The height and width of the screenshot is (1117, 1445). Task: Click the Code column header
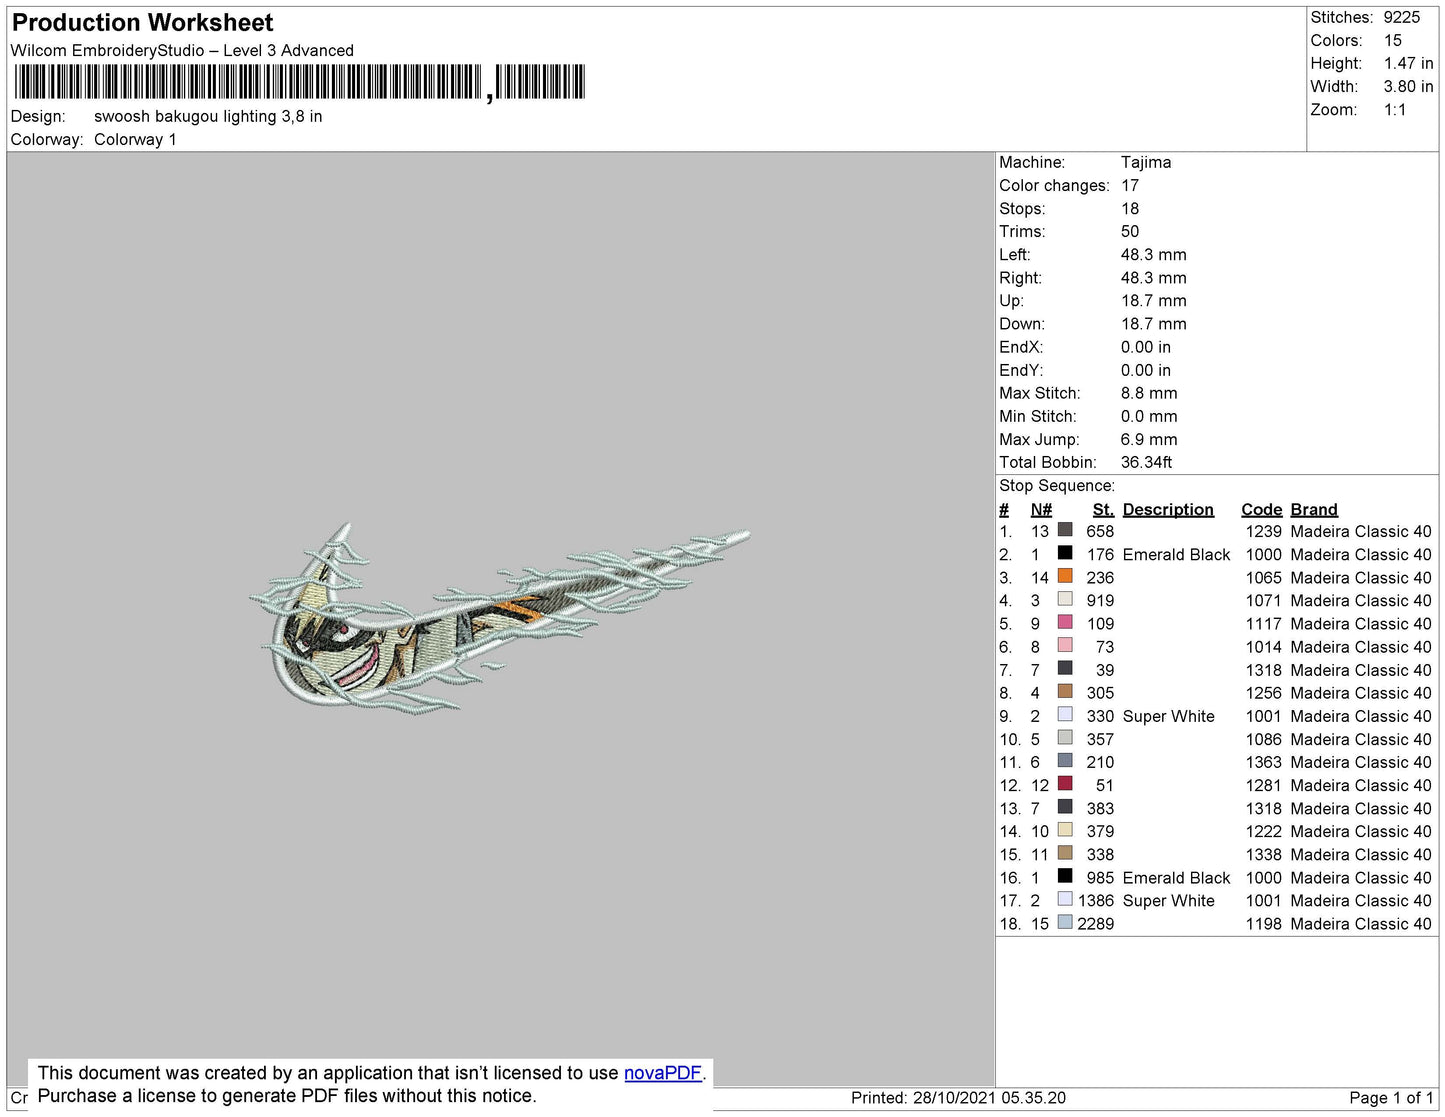coord(1262,509)
